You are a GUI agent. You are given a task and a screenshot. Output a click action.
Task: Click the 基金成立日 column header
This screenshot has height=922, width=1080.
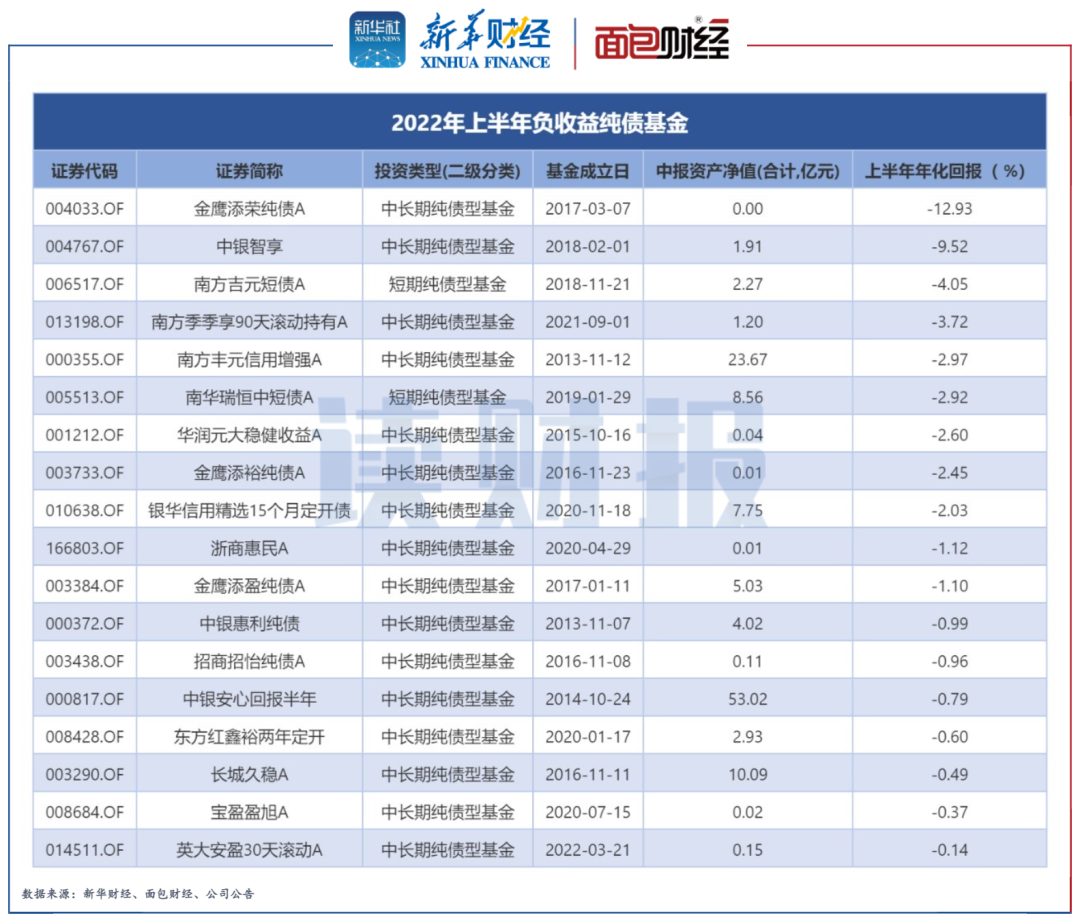588,171
